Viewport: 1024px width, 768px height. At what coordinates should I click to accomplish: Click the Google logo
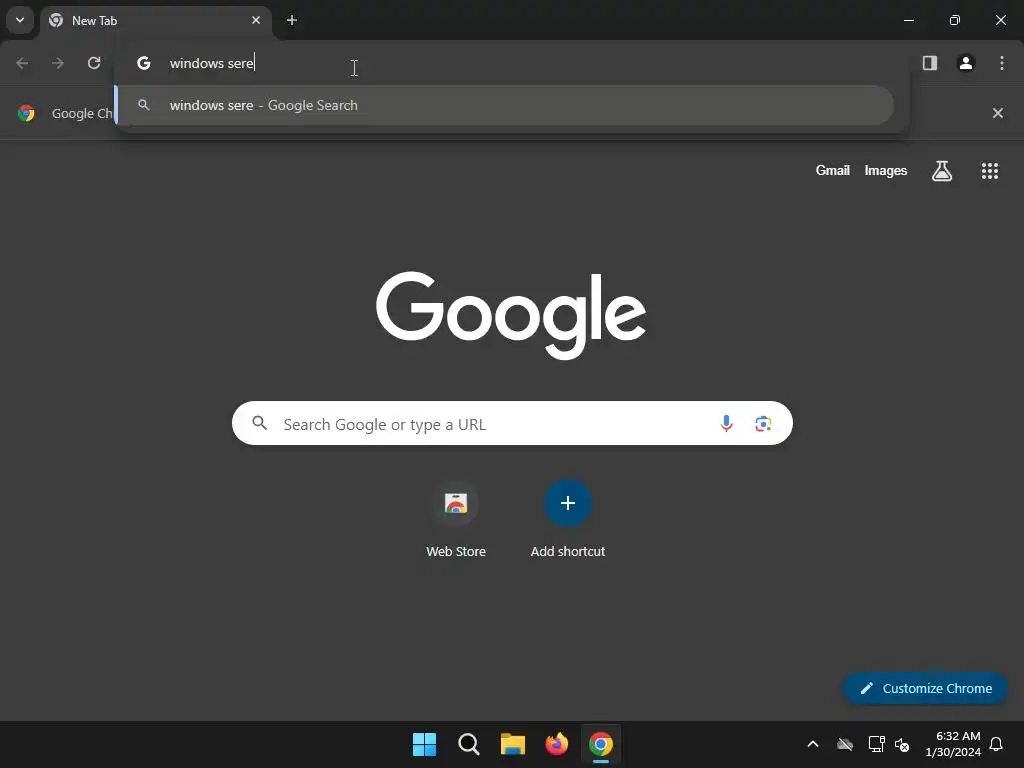pyautogui.click(x=511, y=315)
